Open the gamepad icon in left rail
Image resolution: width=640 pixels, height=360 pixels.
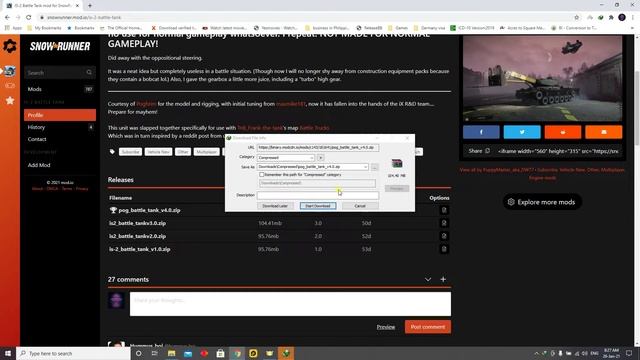[x=10, y=86]
